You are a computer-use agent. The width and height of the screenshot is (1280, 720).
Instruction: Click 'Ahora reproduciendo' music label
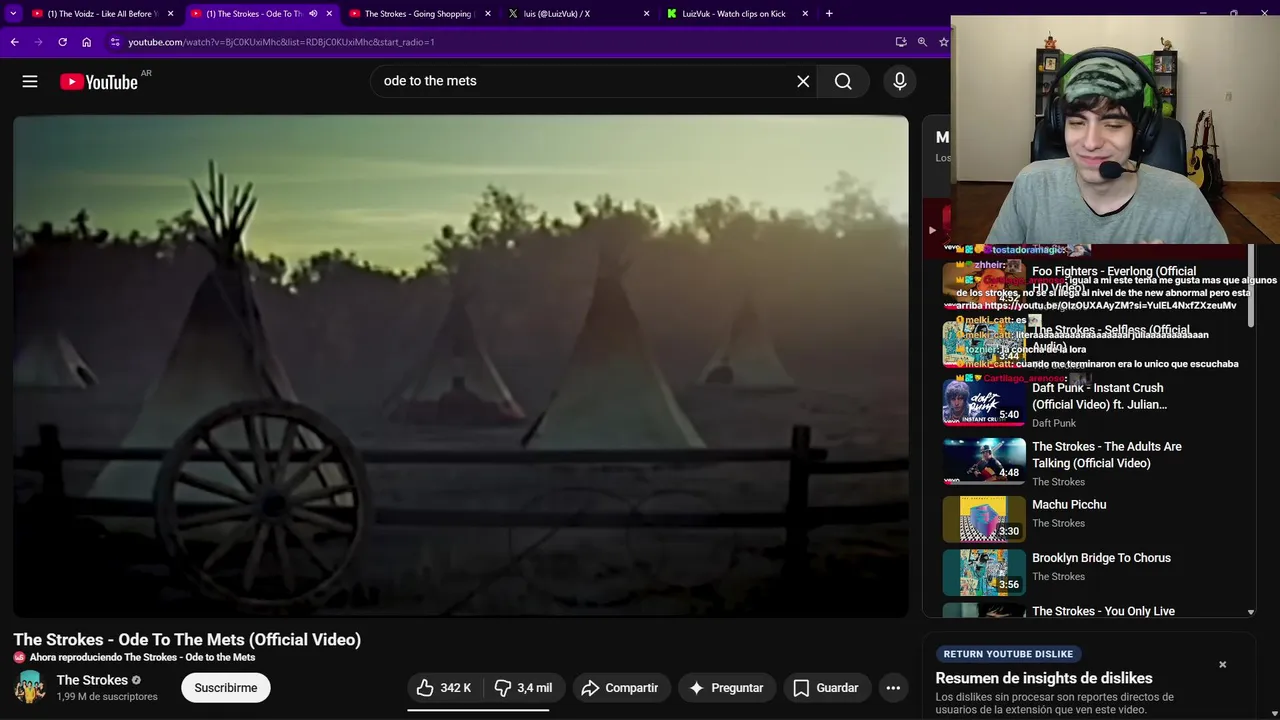point(142,657)
